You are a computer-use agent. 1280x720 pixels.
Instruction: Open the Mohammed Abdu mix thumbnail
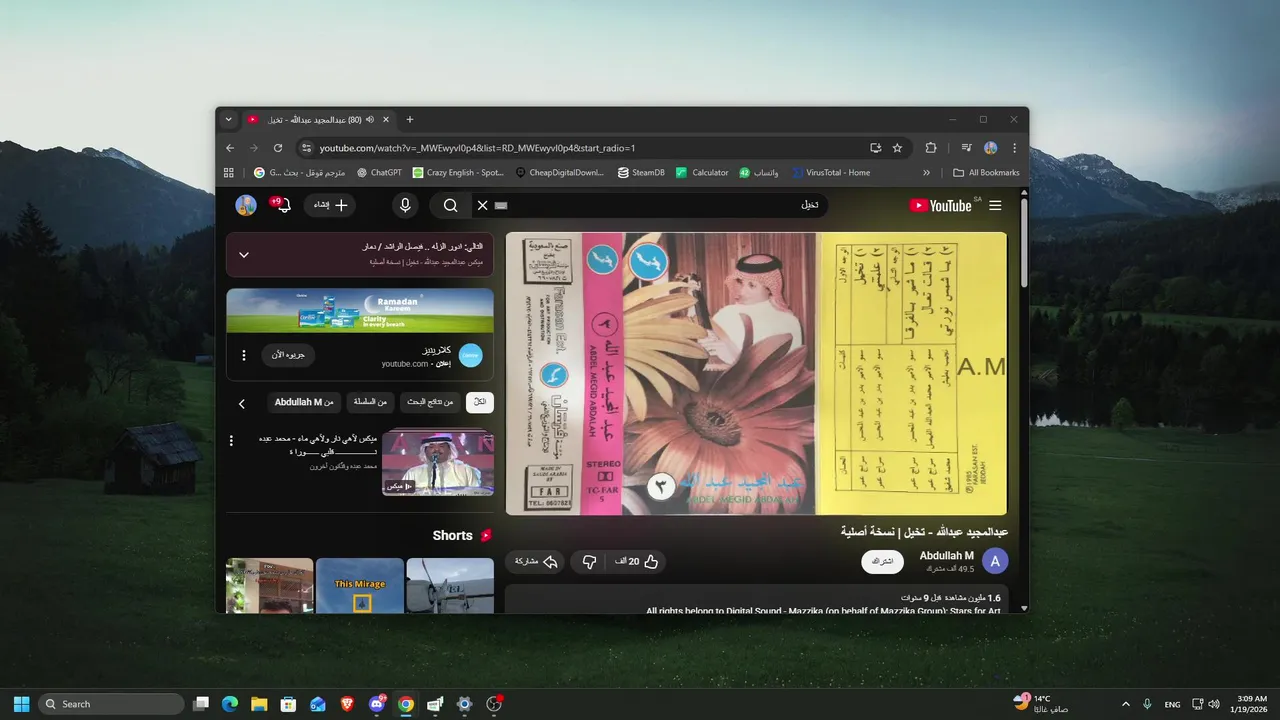click(437, 463)
